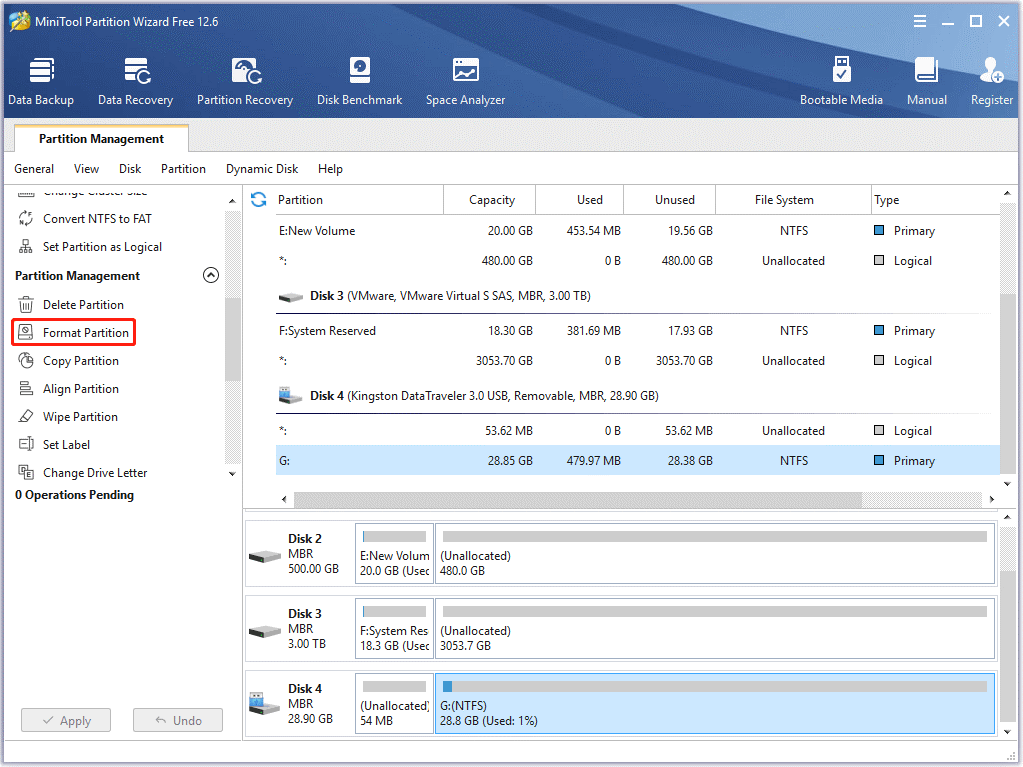Open the Partition menu

click(183, 169)
